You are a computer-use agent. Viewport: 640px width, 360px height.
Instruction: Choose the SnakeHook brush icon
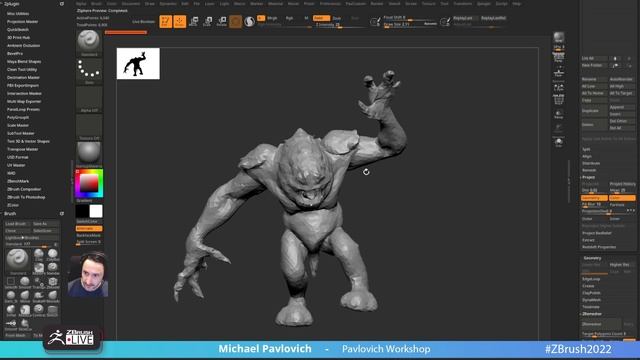pyautogui.click(x=39, y=296)
